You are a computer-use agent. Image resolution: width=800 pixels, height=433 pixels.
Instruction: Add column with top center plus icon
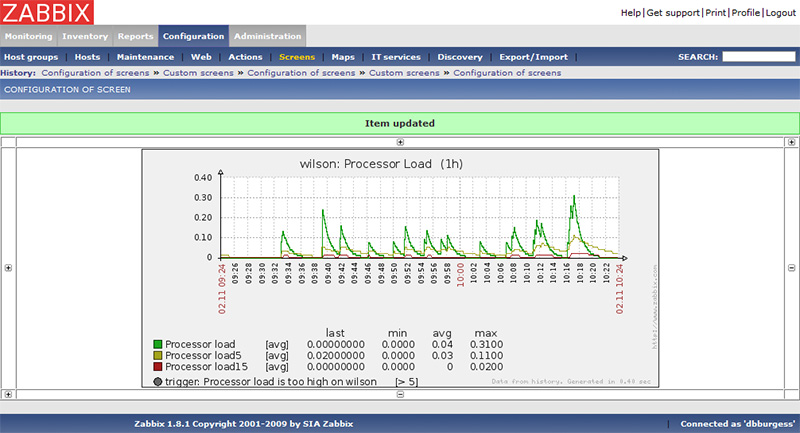click(x=400, y=142)
